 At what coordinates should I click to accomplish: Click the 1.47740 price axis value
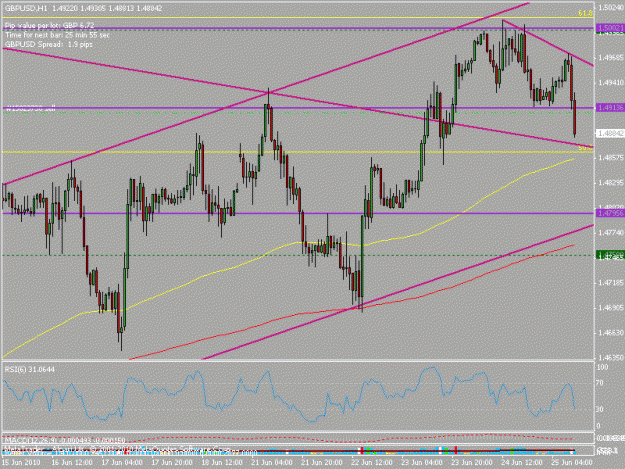click(611, 233)
